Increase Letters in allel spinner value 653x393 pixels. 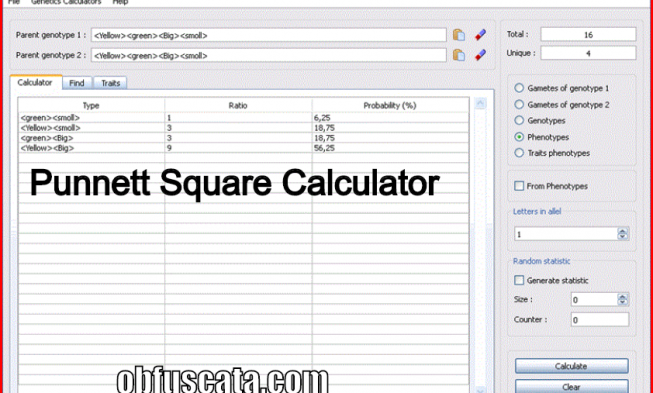pyautogui.click(x=623, y=231)
